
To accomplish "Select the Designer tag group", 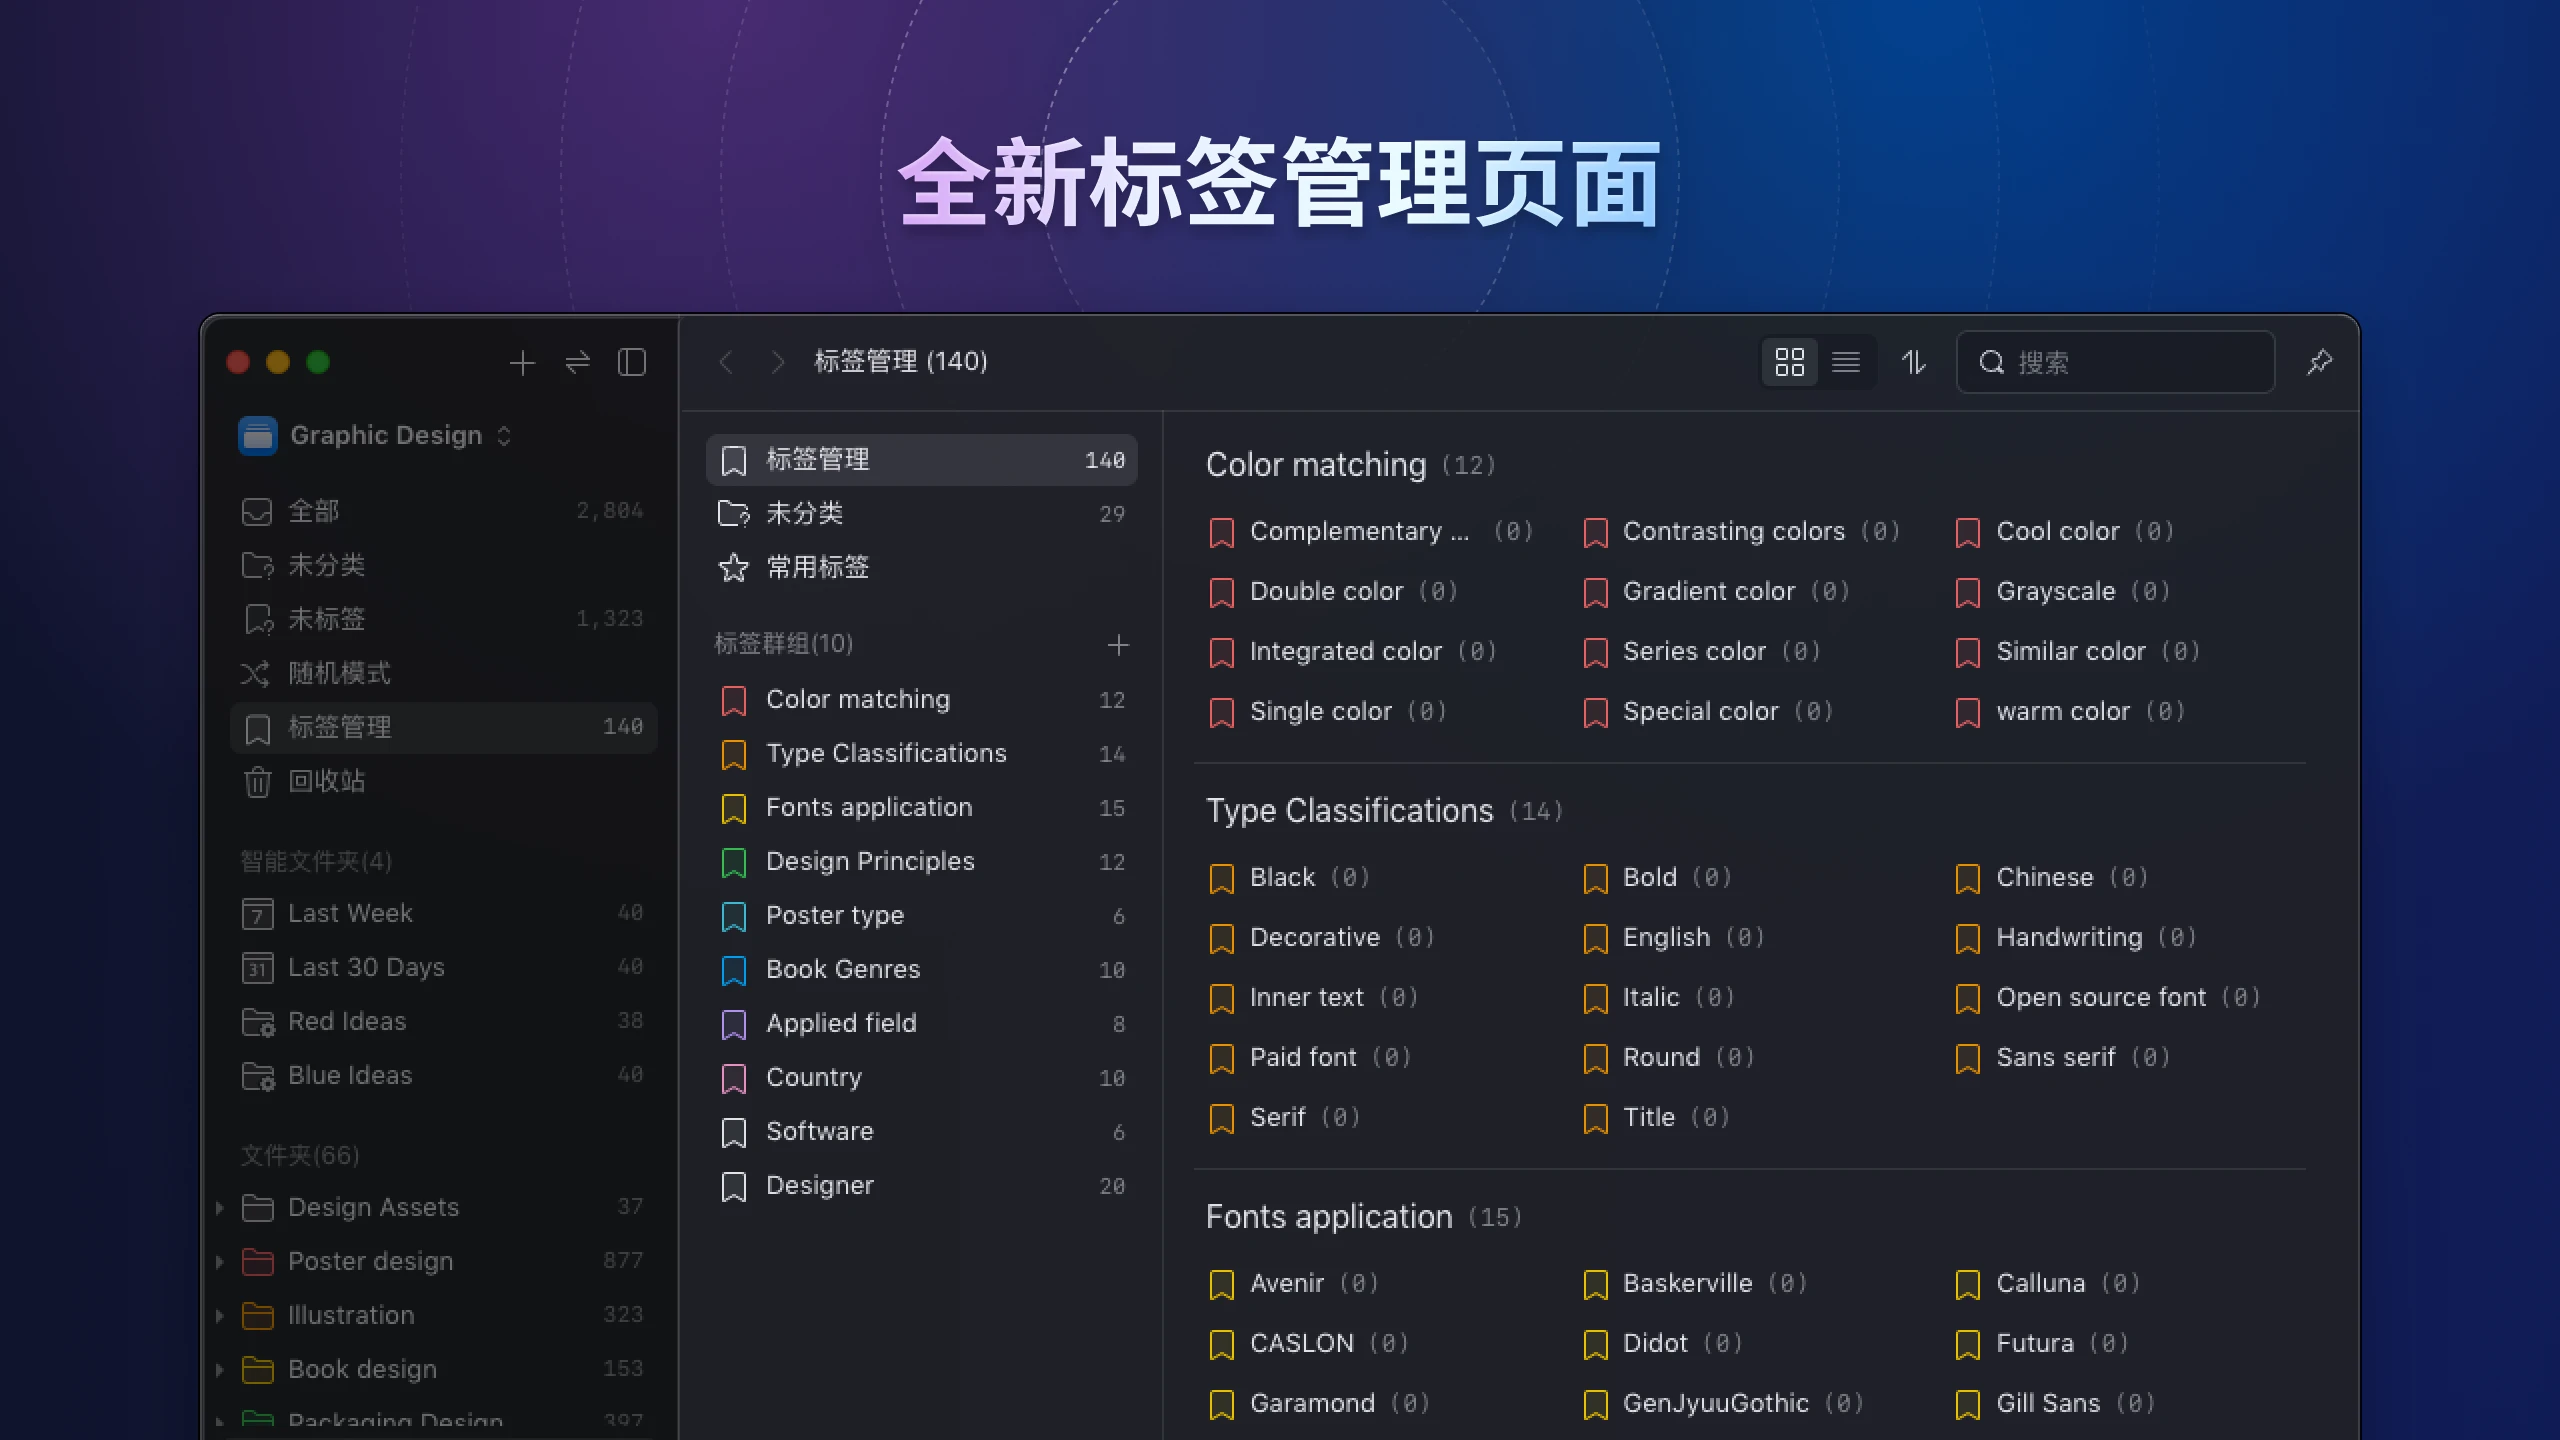I will pyautogui.click(x=921, y=1186).
